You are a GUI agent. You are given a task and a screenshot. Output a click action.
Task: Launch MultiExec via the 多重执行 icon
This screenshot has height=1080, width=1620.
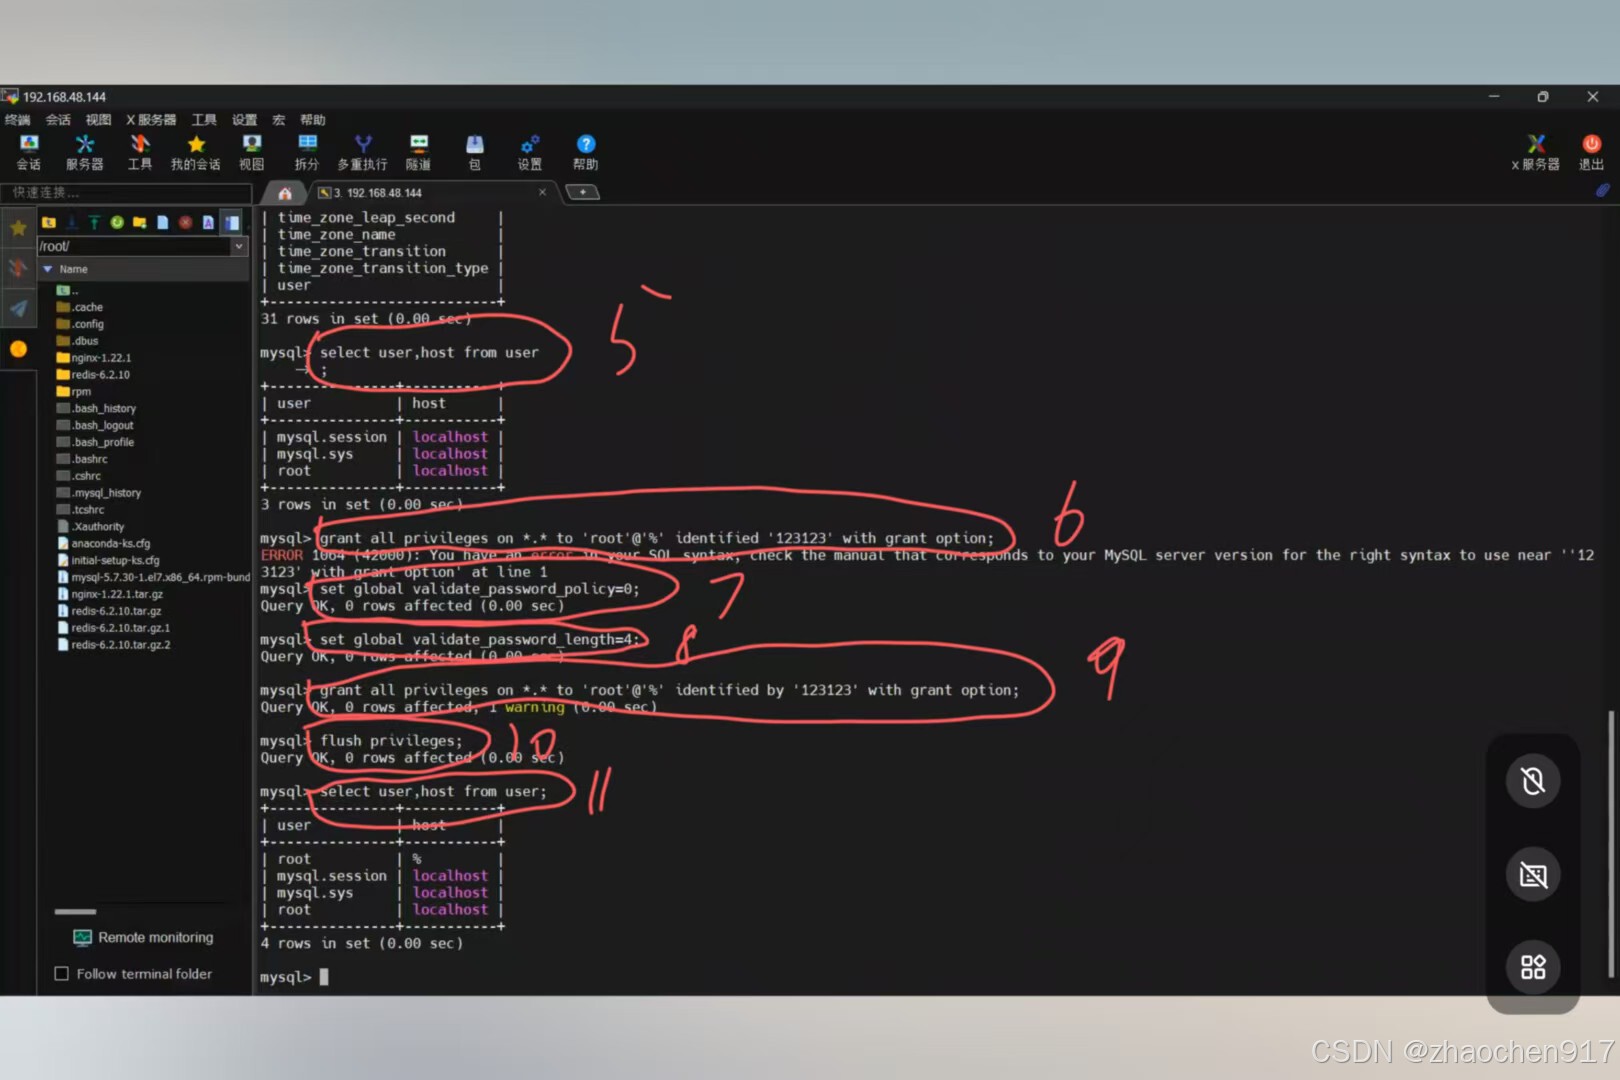click(x=362, y=150)
